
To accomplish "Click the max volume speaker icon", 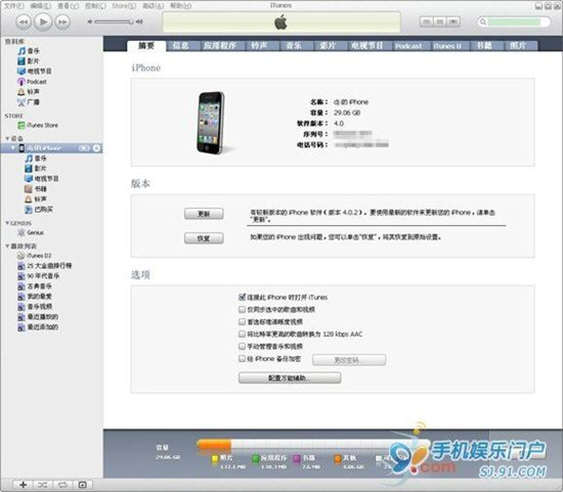I will click(139, 22).
